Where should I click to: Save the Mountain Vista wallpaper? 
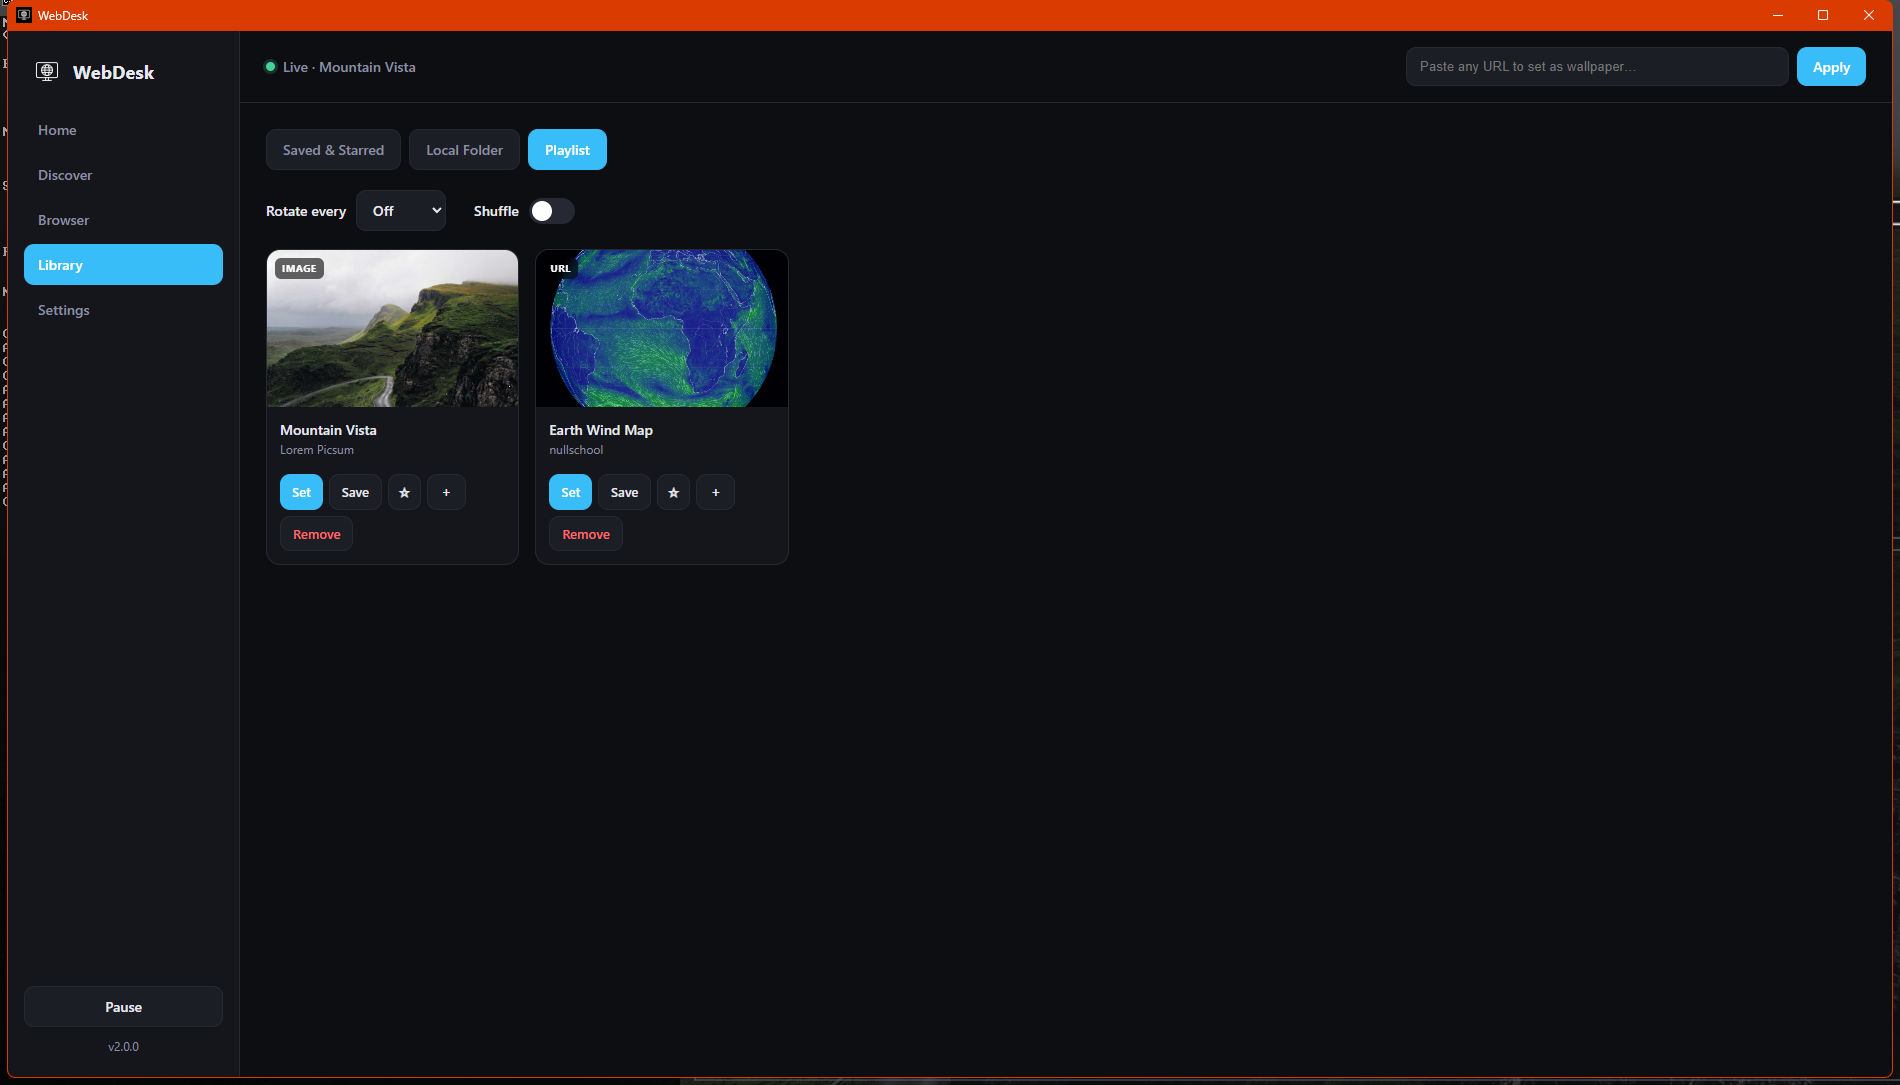point(355,492)
